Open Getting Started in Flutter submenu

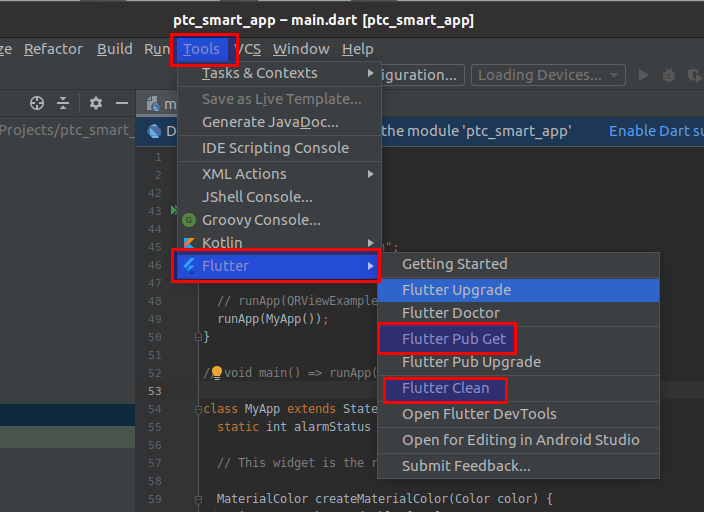click(x=519, y=264)
